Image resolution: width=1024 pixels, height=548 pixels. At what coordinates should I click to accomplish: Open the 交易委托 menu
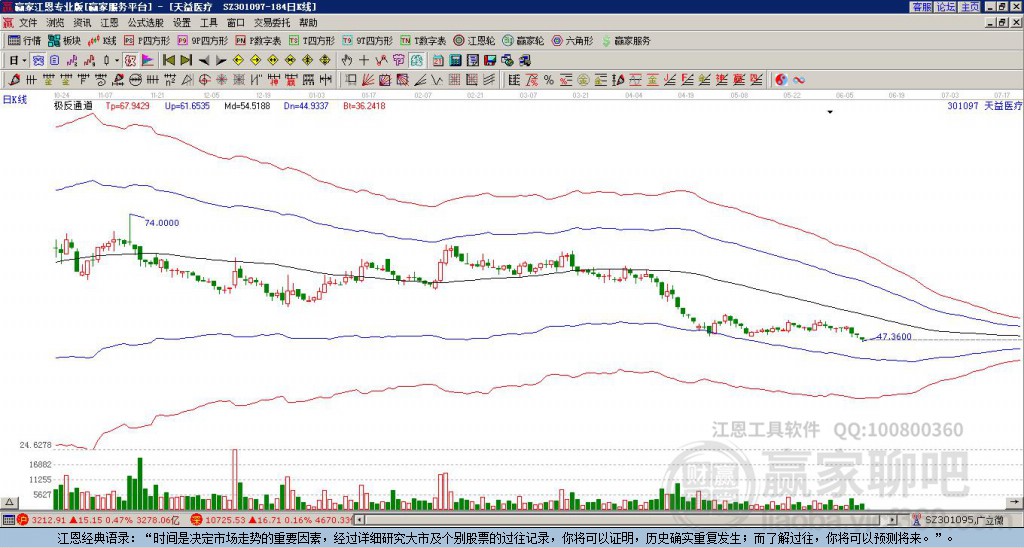(x=272, y=23)
